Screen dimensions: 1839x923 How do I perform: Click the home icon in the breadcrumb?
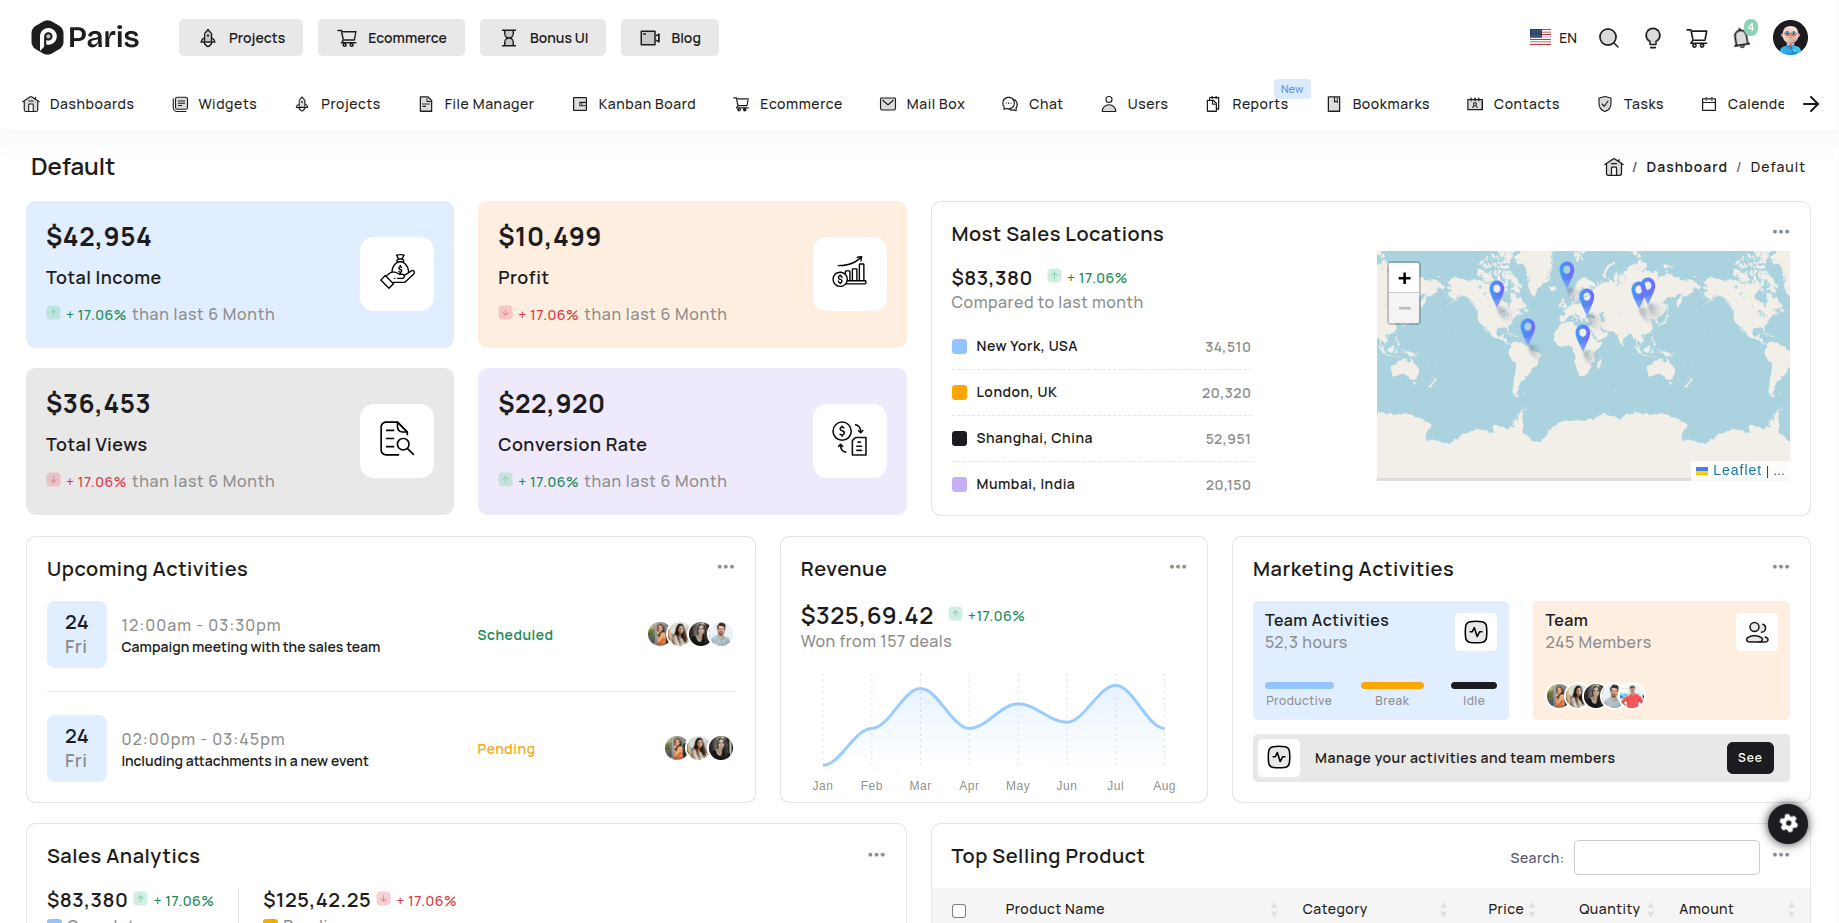click(x=1613, y=166)
